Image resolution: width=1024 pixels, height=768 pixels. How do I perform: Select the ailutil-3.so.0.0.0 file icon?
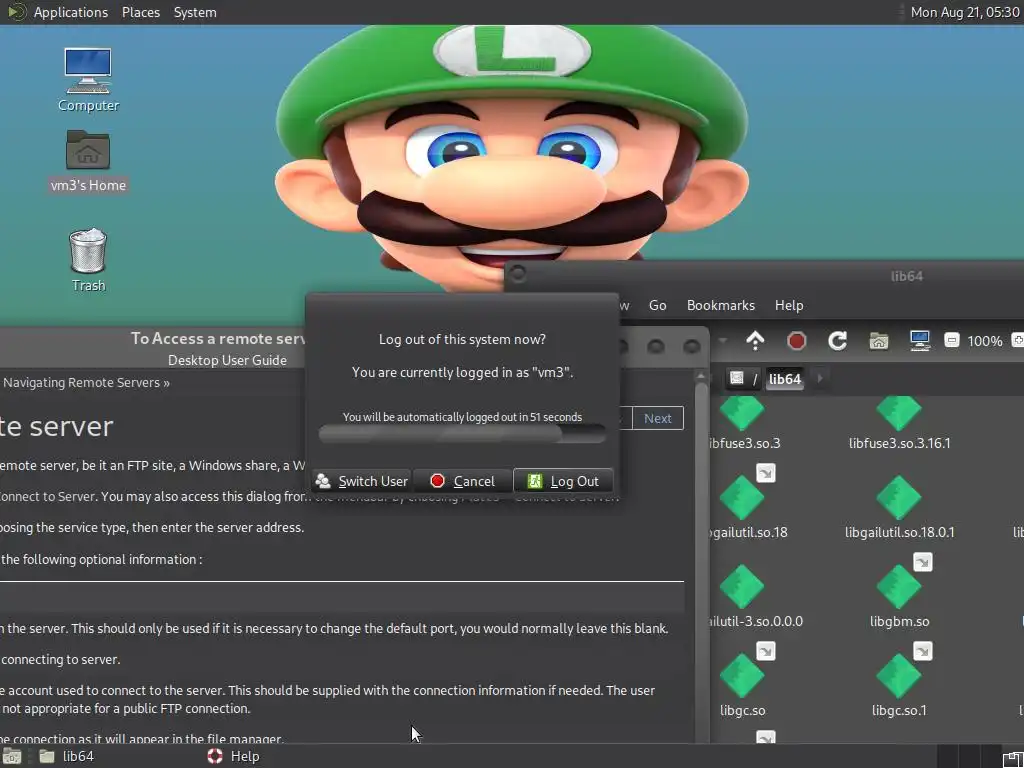(x=742, y=586)
